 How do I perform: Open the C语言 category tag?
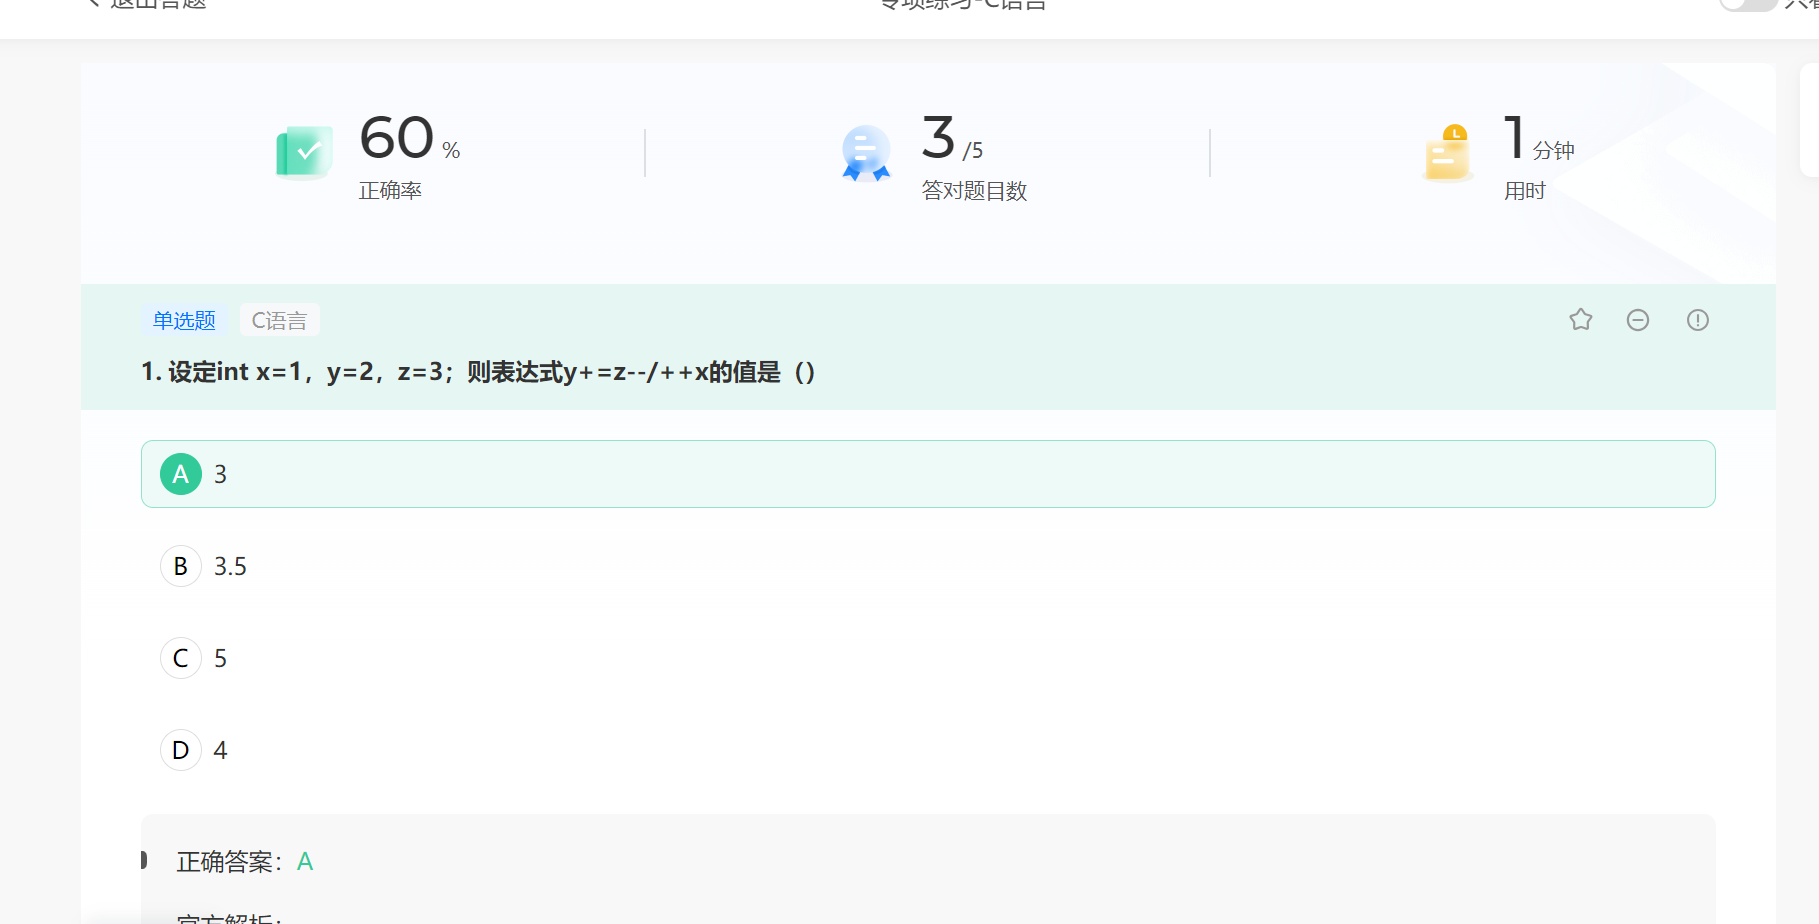pyautogui.click(x=279, y=320)
